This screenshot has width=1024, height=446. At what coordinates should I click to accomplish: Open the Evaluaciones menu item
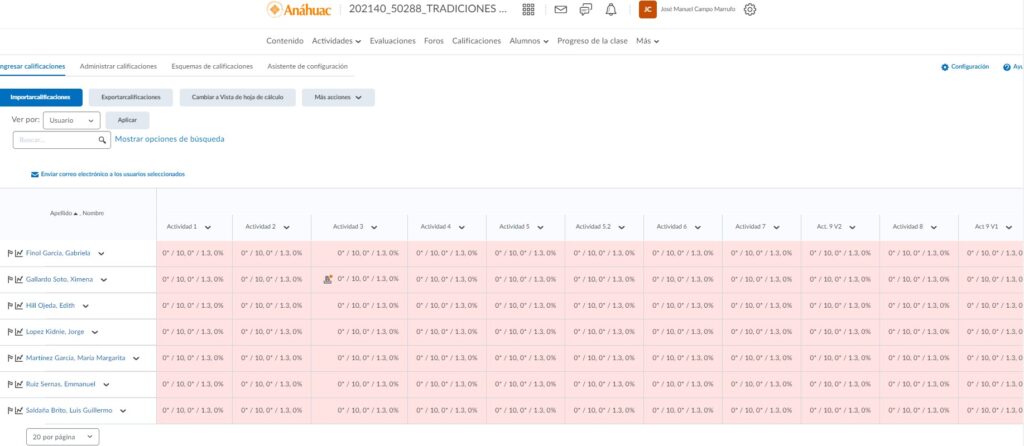click(392, 41)
